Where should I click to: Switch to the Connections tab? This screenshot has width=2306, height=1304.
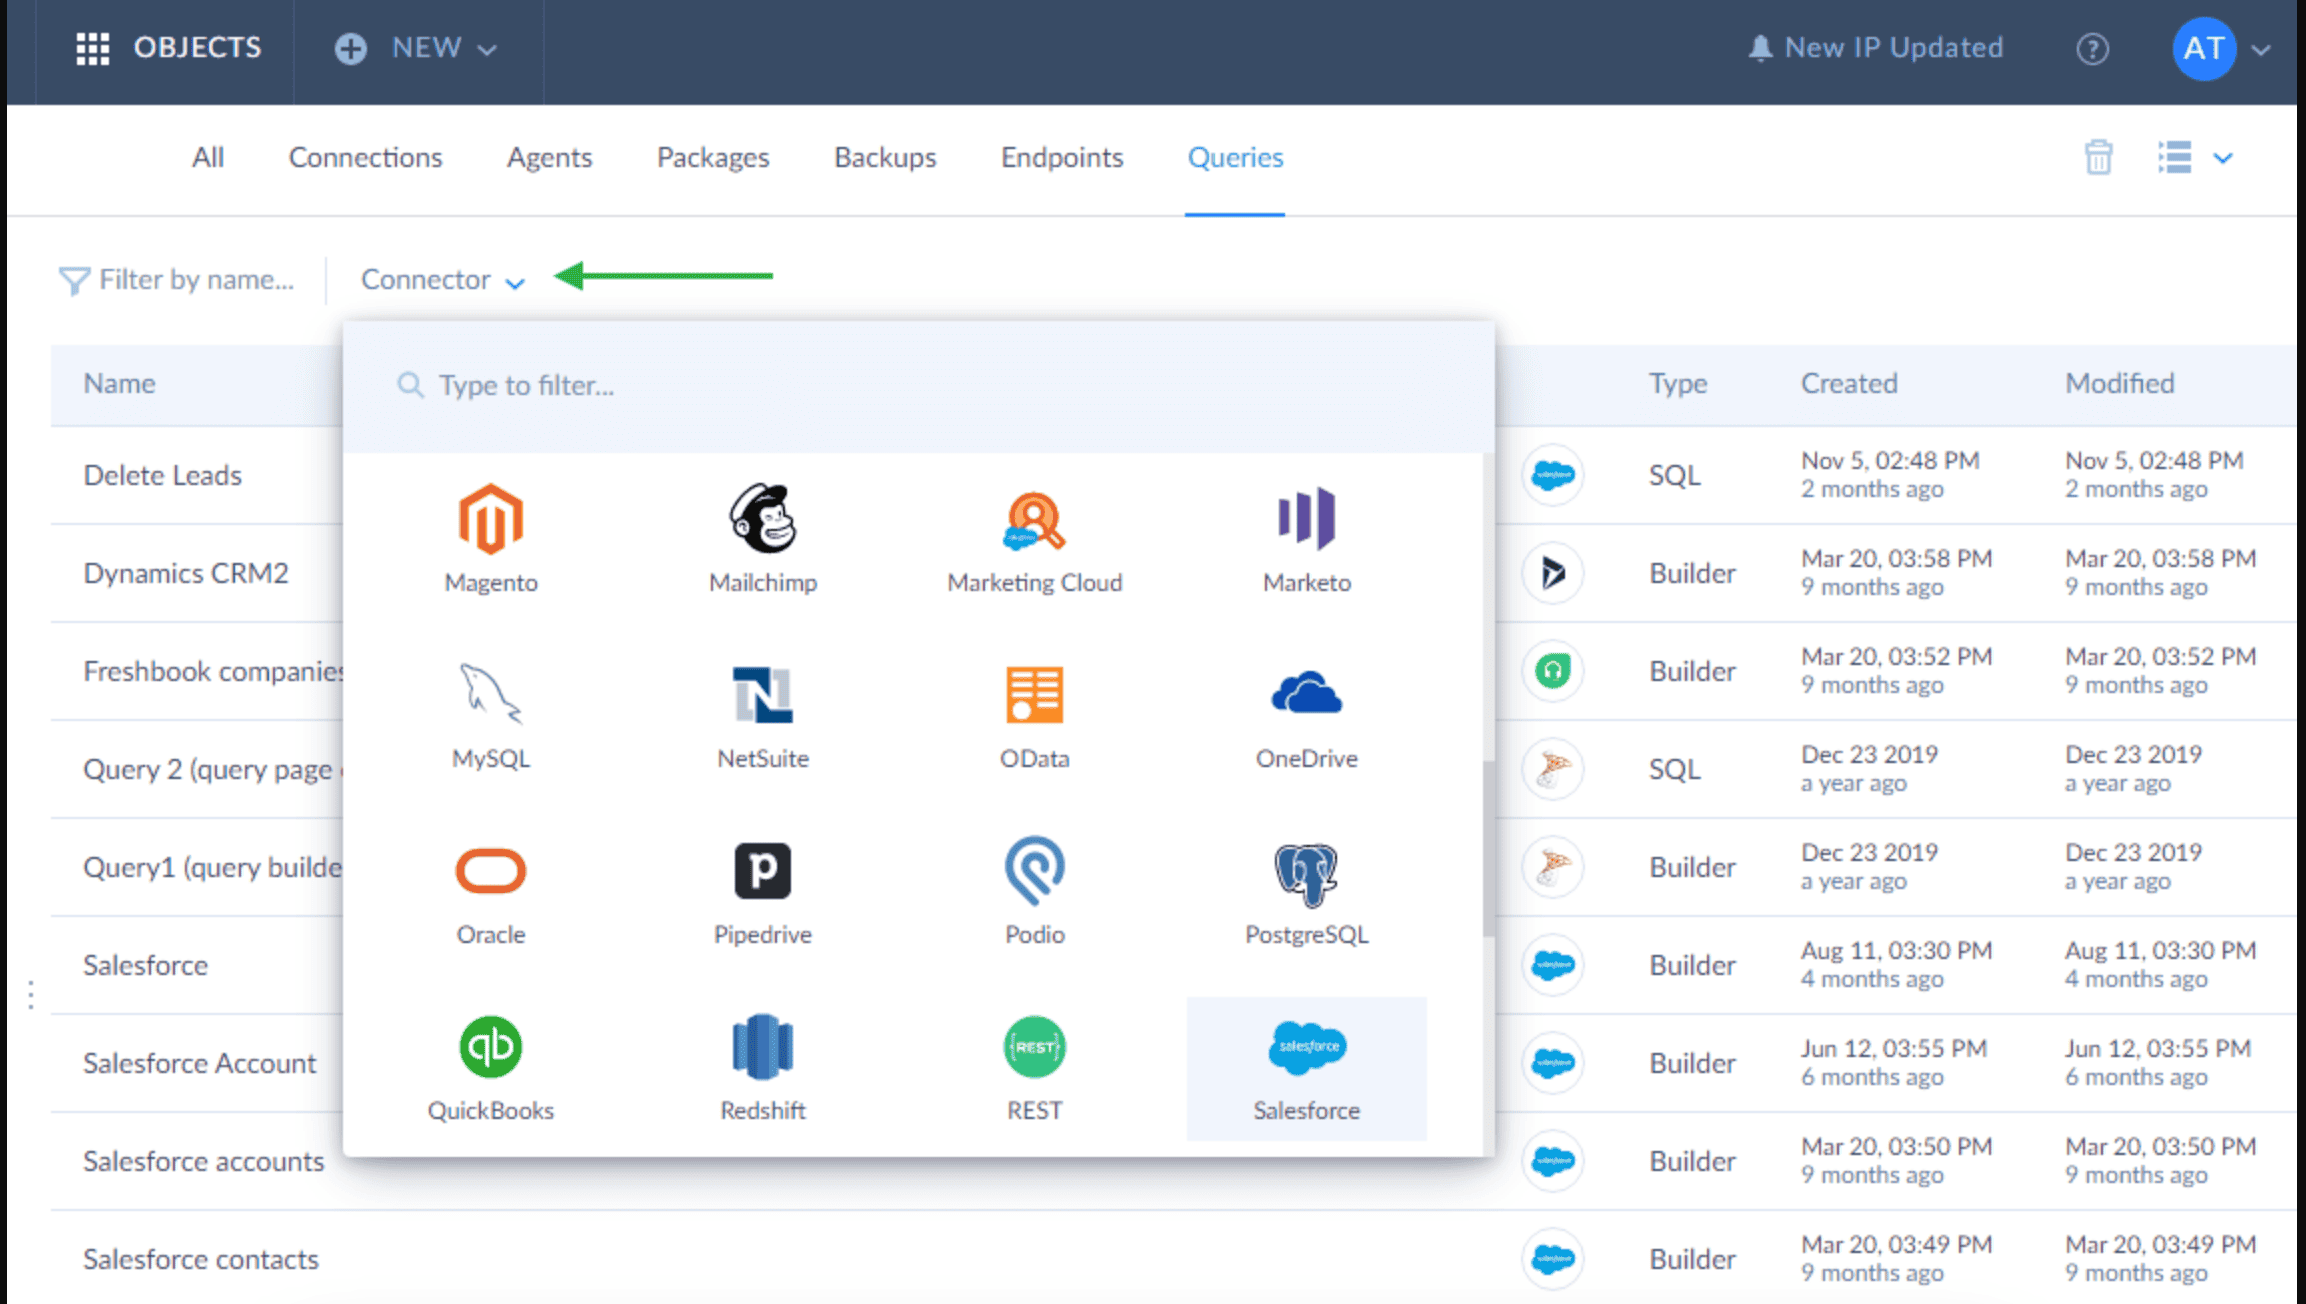[365, 158]
